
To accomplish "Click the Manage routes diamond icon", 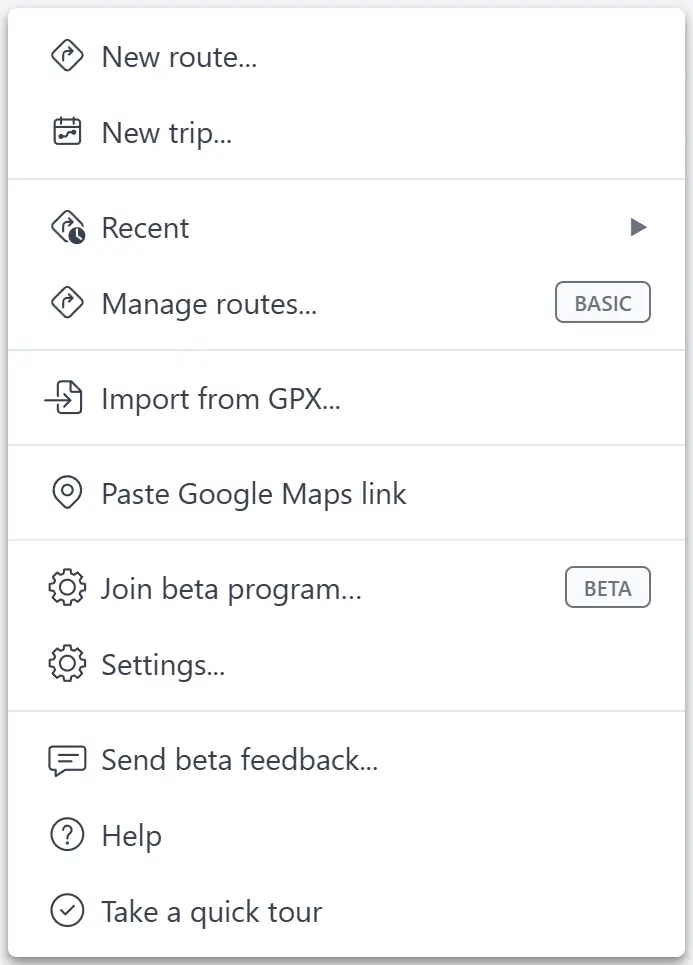I will pyautogui.click(x=67, y=303).
